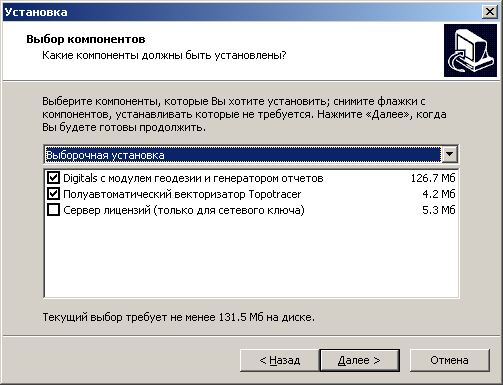Image resolution: width=503 pixels, height=385 pixels.
Task: Click the Установка title bar
Action: coord(242,12)
